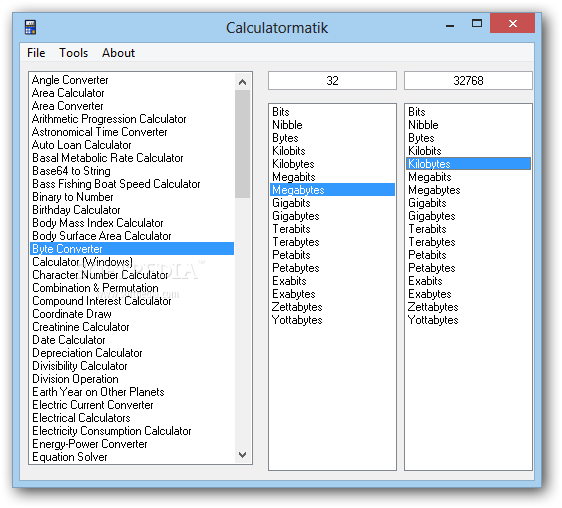Select Combination & Permutation entry
This screenshot has height=508, width=562.
[x=132, y=288]
